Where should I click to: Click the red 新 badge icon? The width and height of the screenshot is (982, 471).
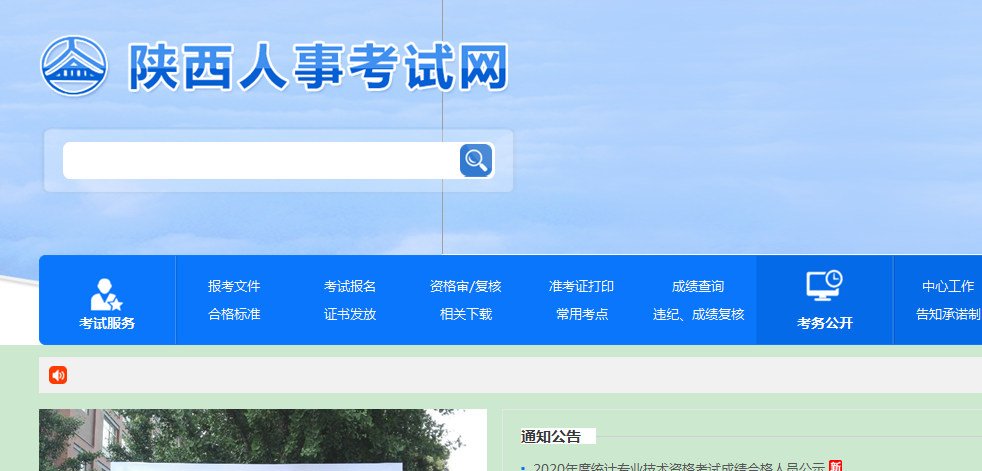click(x=835, y=466)
